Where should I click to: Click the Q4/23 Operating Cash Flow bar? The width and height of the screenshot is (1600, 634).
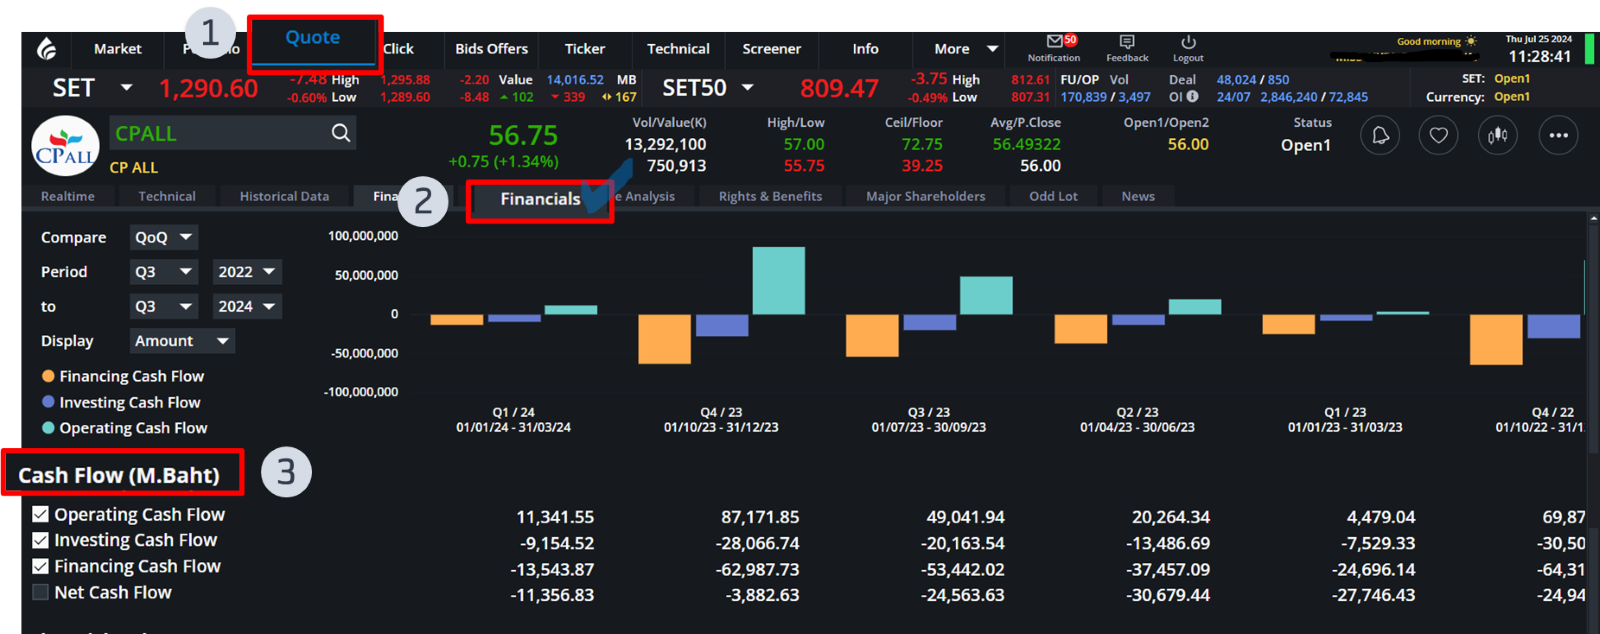click(779, 281)
